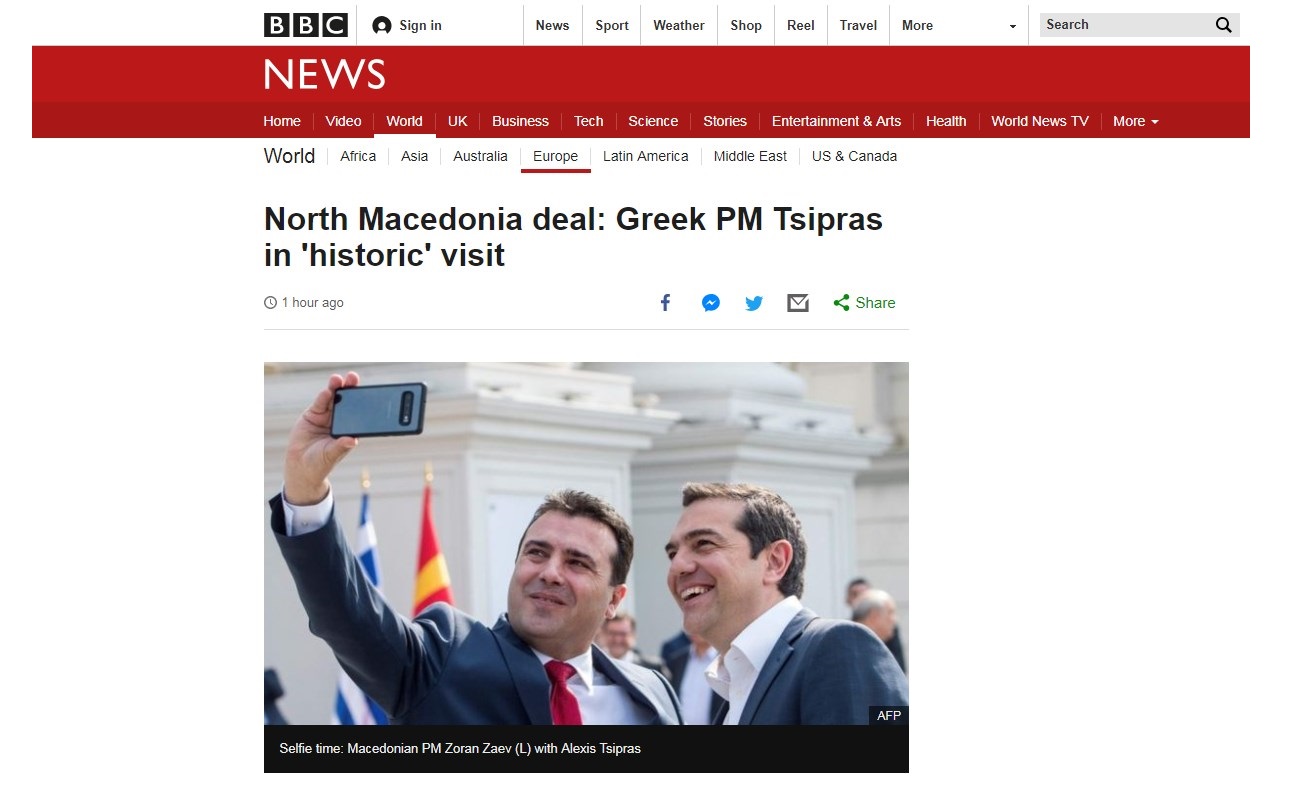Viewport: 1296px width, 789px height.
Task: Click the Search input field
Action: 1125,25
